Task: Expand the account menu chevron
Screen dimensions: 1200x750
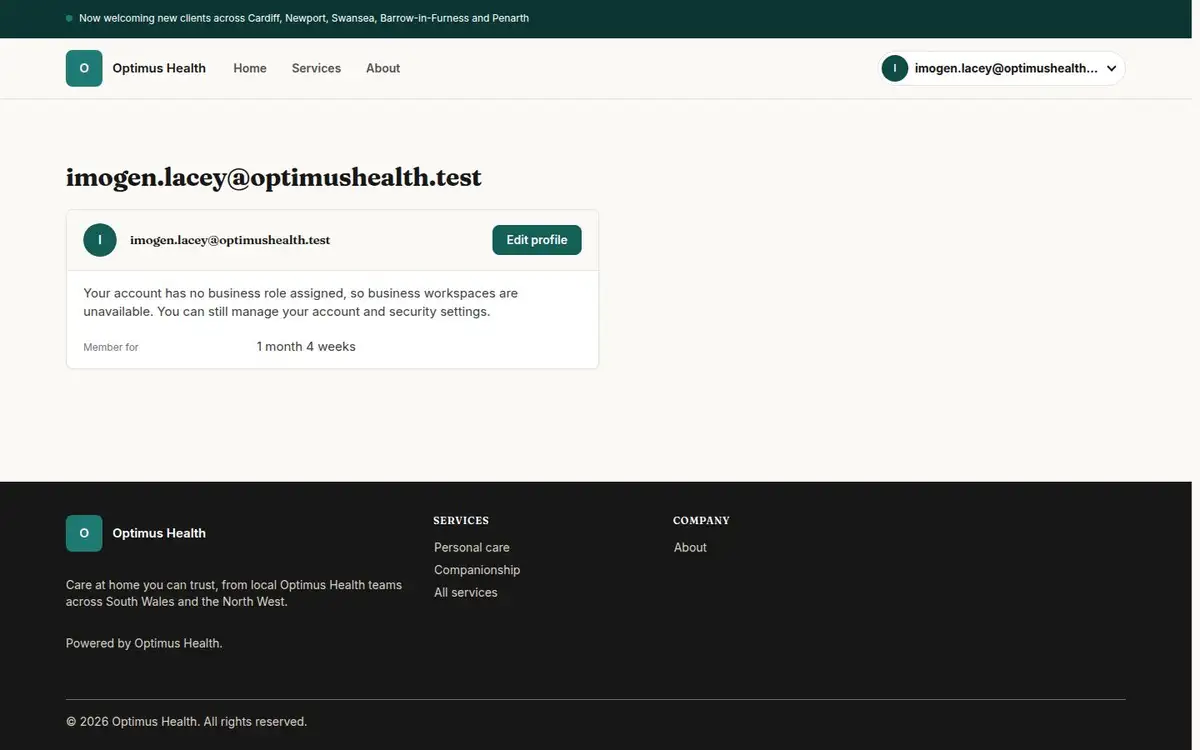Action: pyautogui.click(x=1111, y=69)
